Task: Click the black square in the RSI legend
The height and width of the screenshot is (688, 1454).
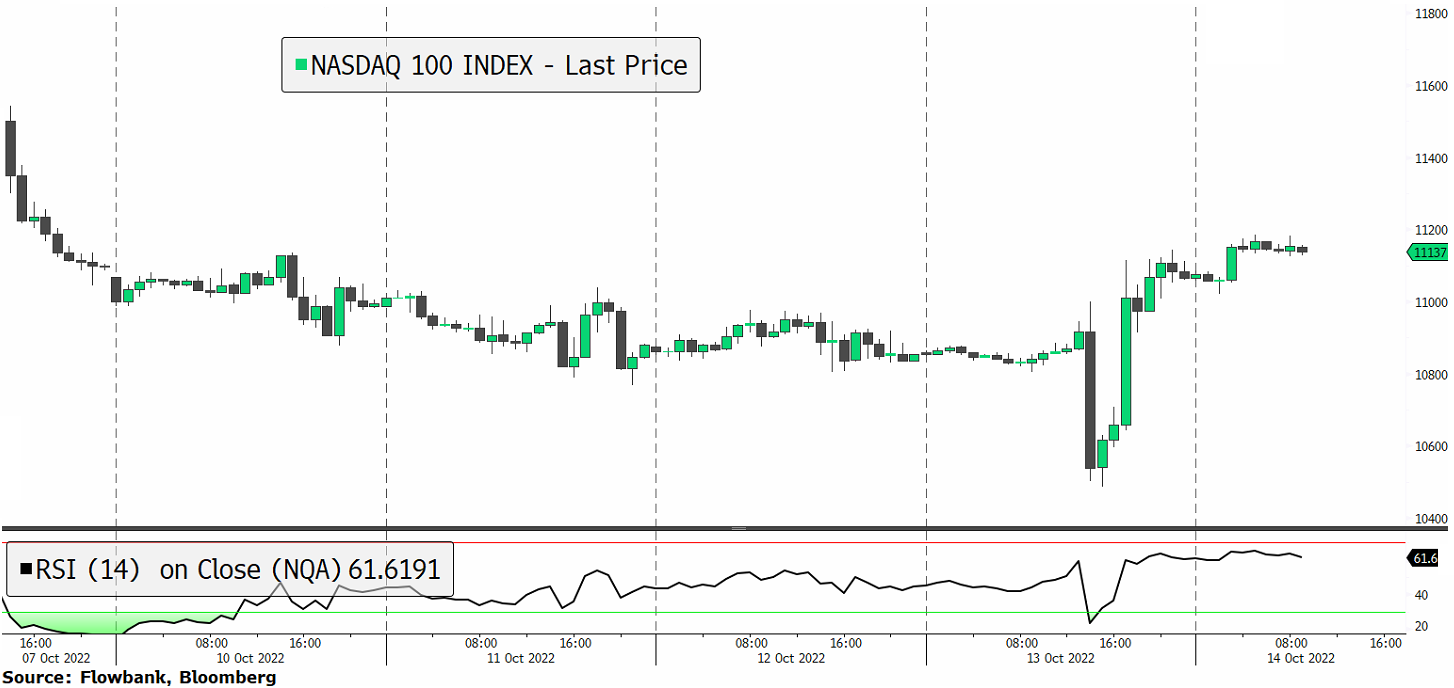Action: tap(24, 570)
